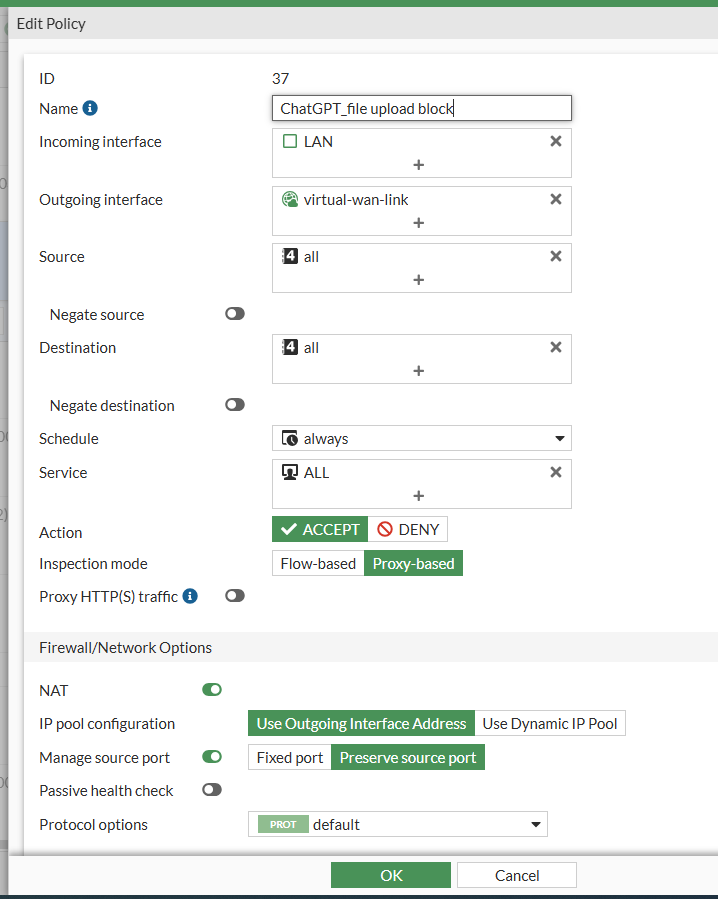Set Action to DENY
Image resolution: width=718 pixels, height=899 pixels.
click(408, 530)
